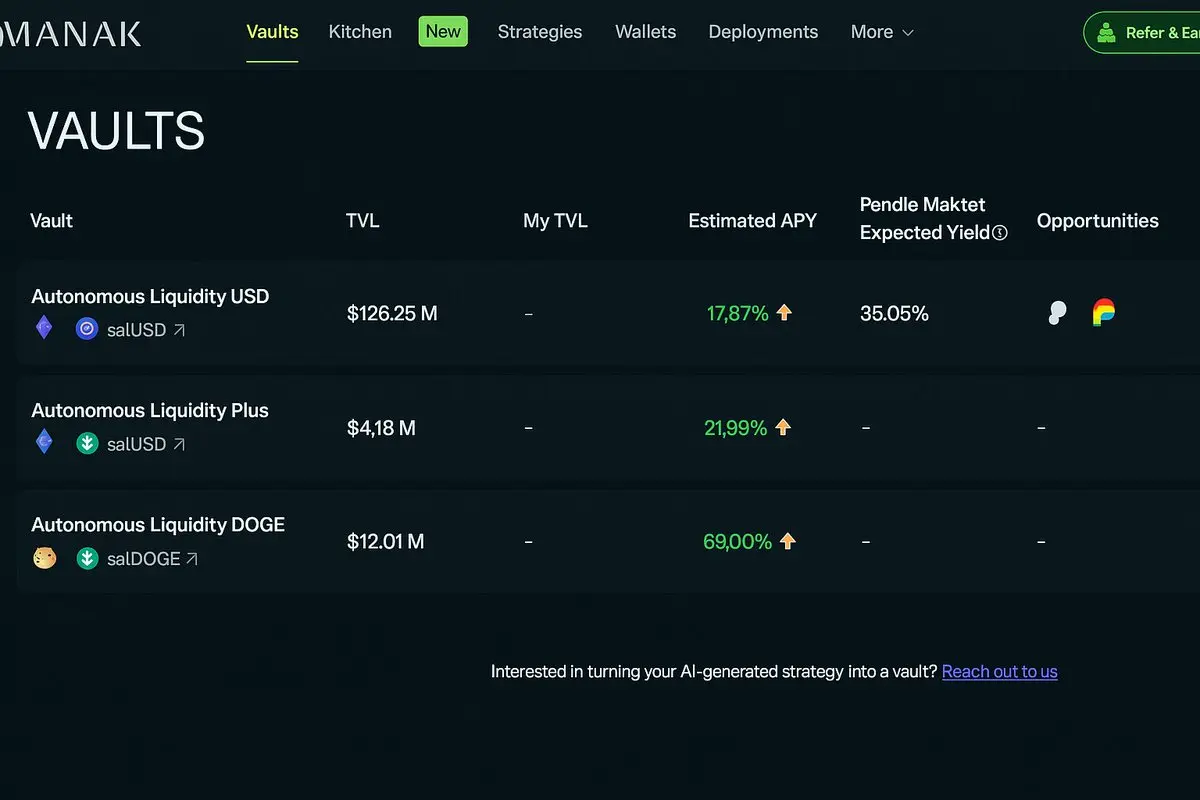Open the Kitchen tab
This screenshot has height=800, width=1200.
tap(360, 32)
